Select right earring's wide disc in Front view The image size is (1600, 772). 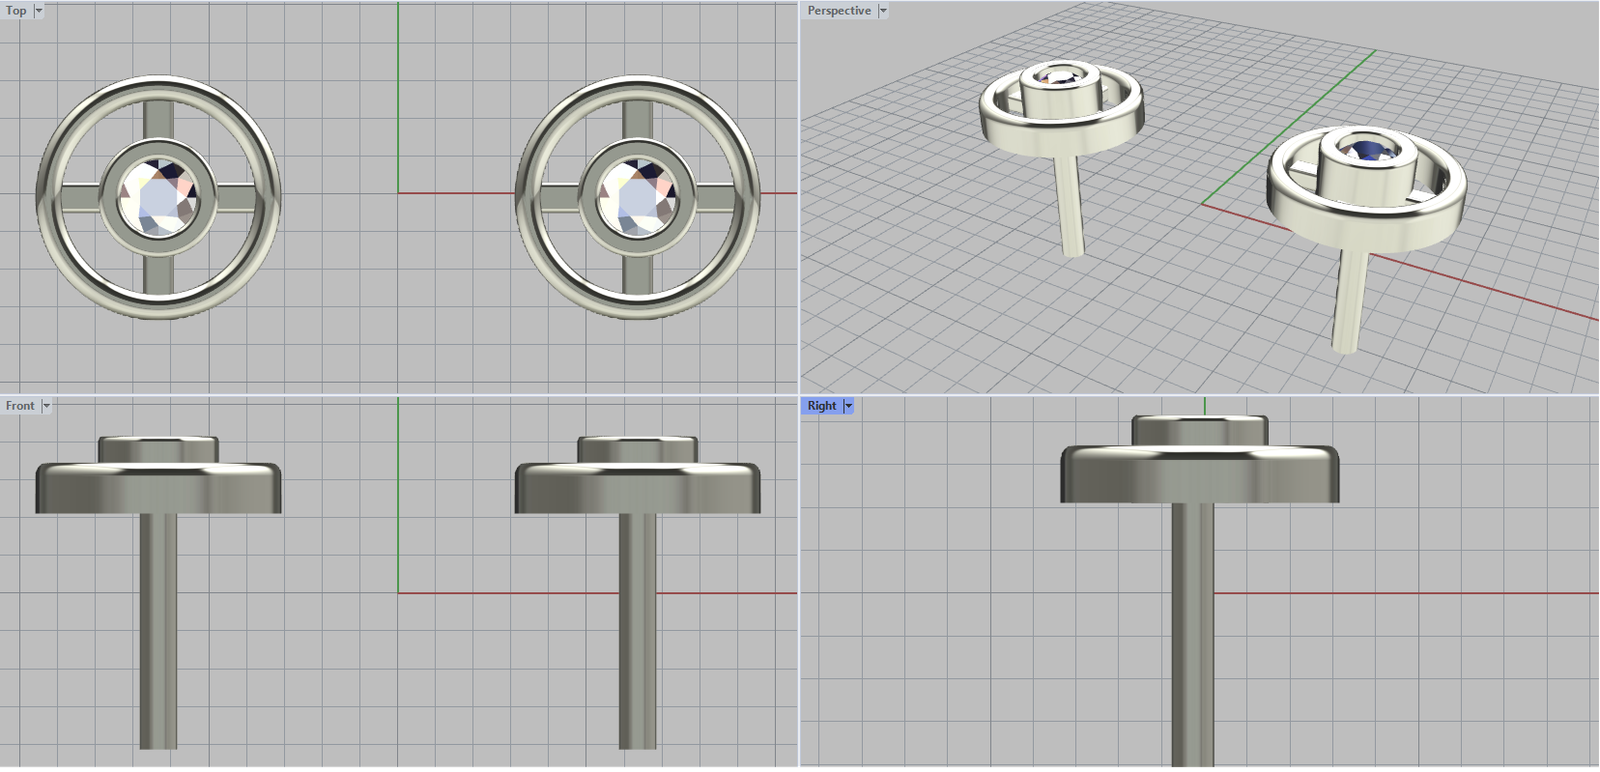tap(637, 489)
